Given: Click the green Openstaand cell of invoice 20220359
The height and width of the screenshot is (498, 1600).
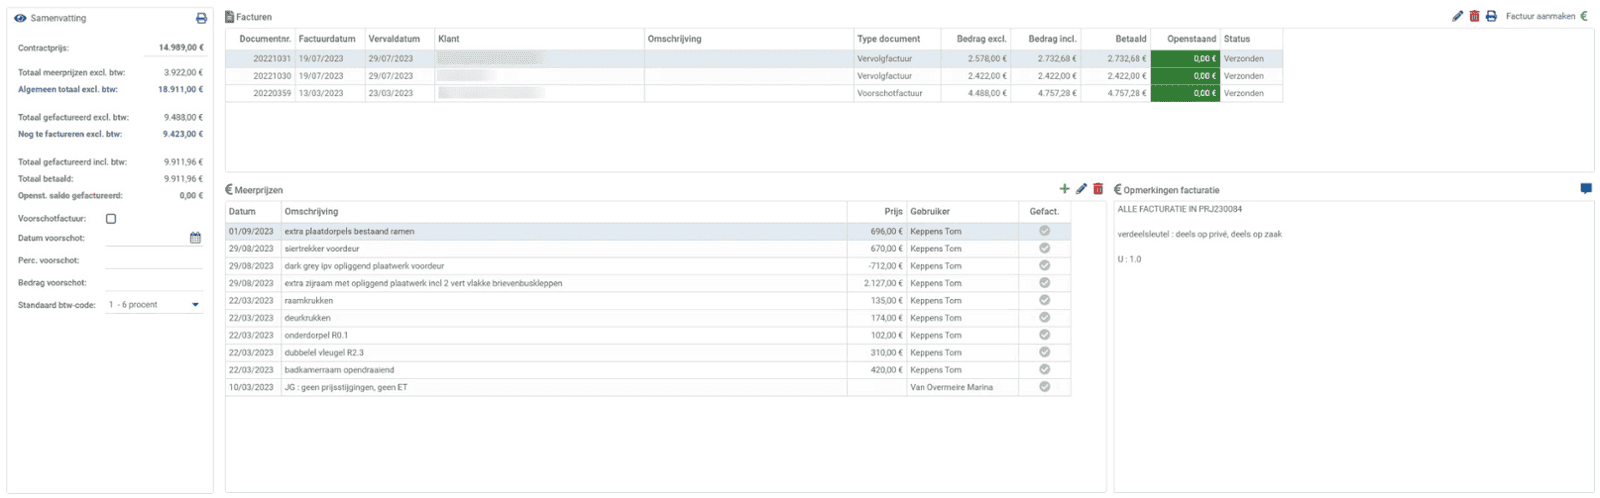Looking at the screenshot, I should (x=1185, y=94).
